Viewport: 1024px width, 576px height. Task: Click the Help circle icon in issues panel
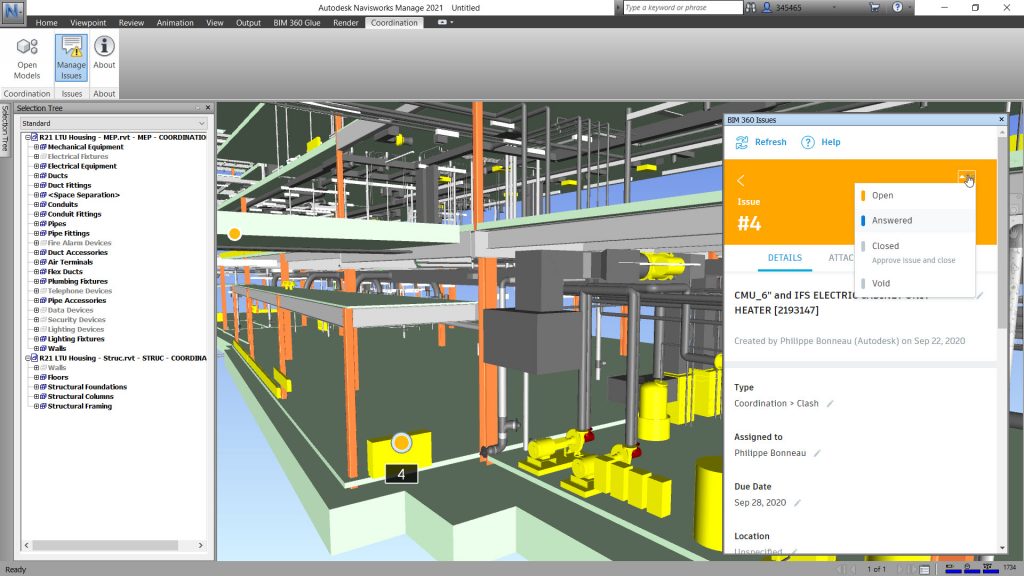tap(808, 142)
